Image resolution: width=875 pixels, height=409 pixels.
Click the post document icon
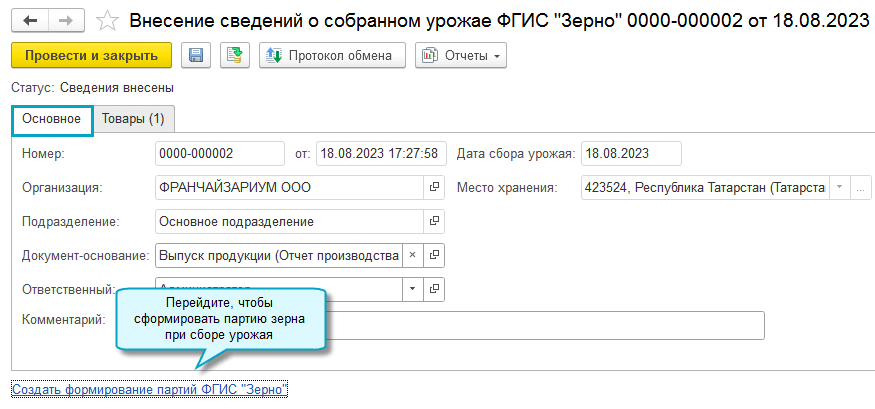pos(235,56)
